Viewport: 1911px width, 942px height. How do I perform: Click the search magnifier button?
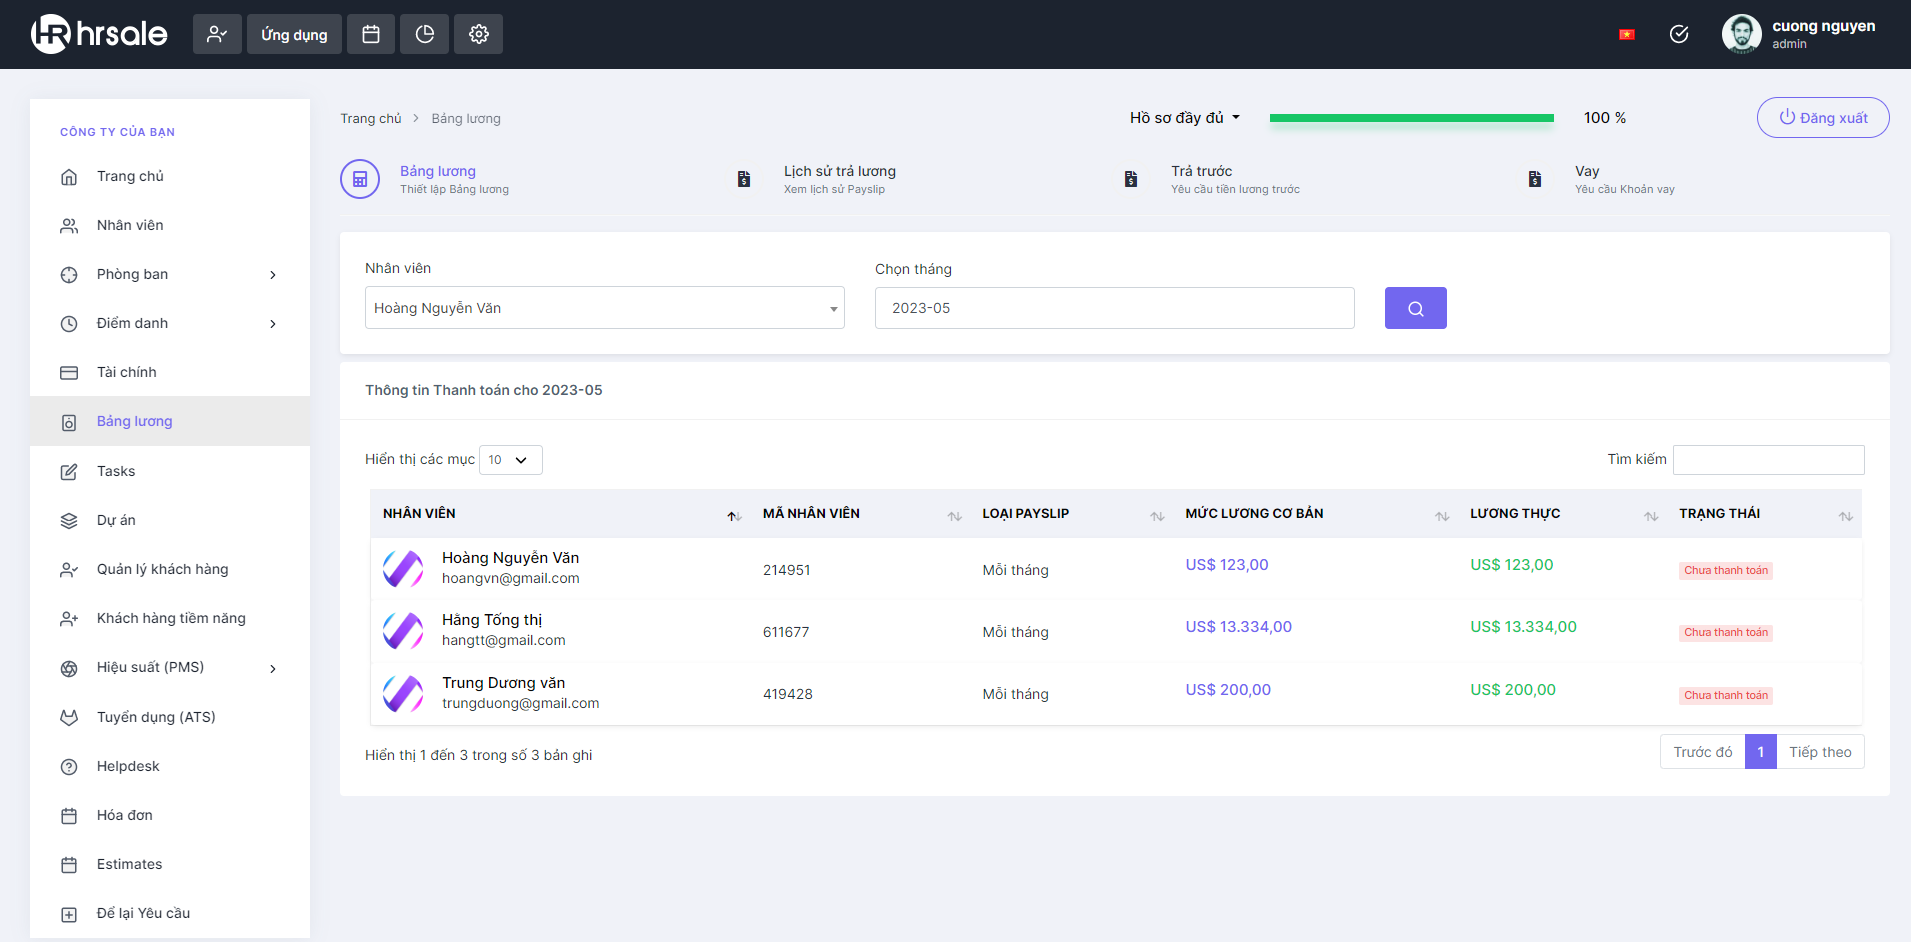point(1415,308)
